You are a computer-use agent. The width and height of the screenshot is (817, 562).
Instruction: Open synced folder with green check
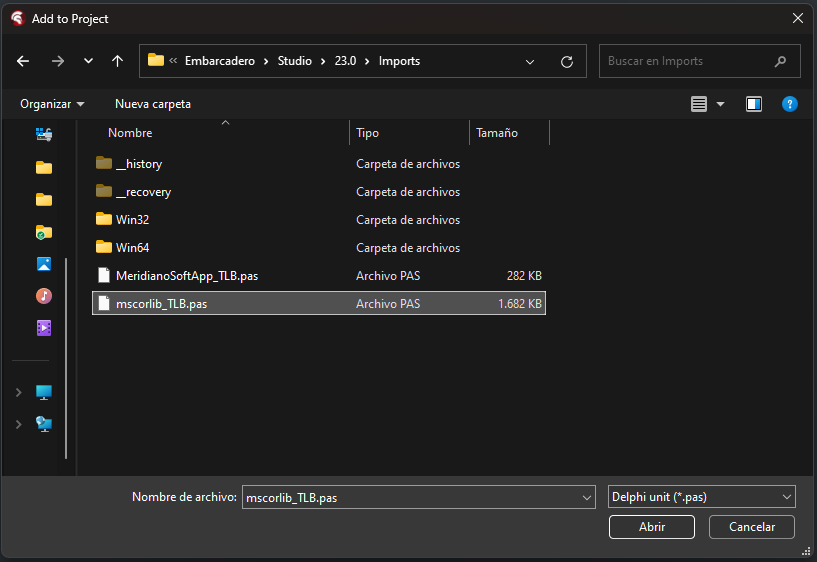coord(44,232)
